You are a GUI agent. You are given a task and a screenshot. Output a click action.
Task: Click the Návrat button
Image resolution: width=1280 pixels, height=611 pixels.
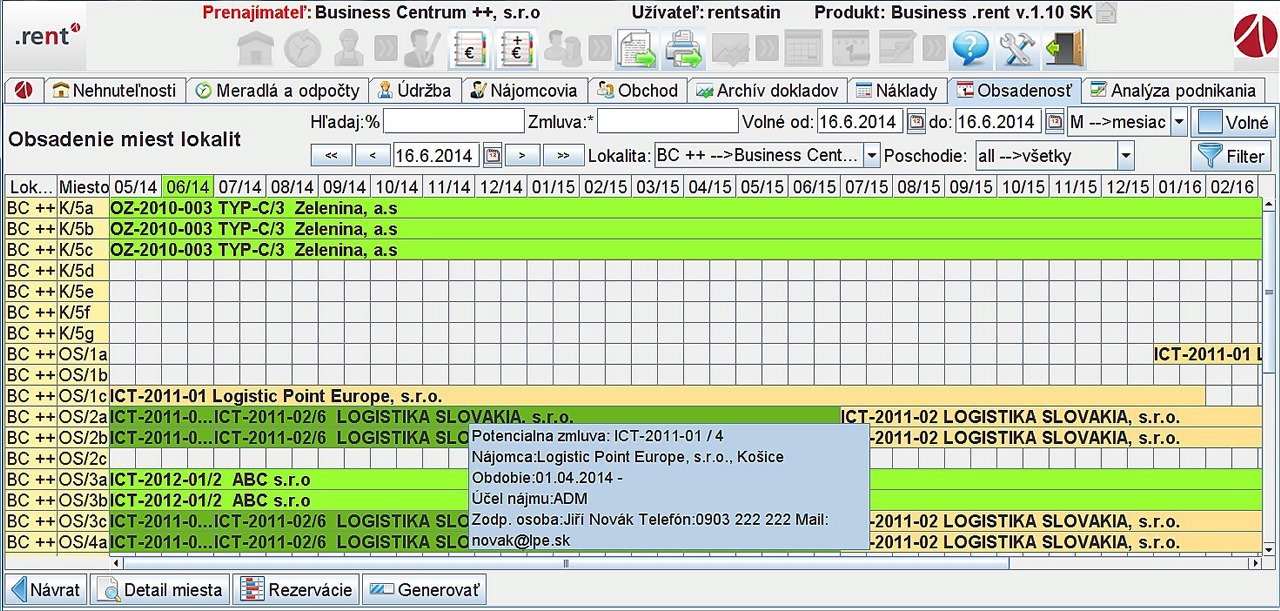pyautogui.click(x=46, y=589)
